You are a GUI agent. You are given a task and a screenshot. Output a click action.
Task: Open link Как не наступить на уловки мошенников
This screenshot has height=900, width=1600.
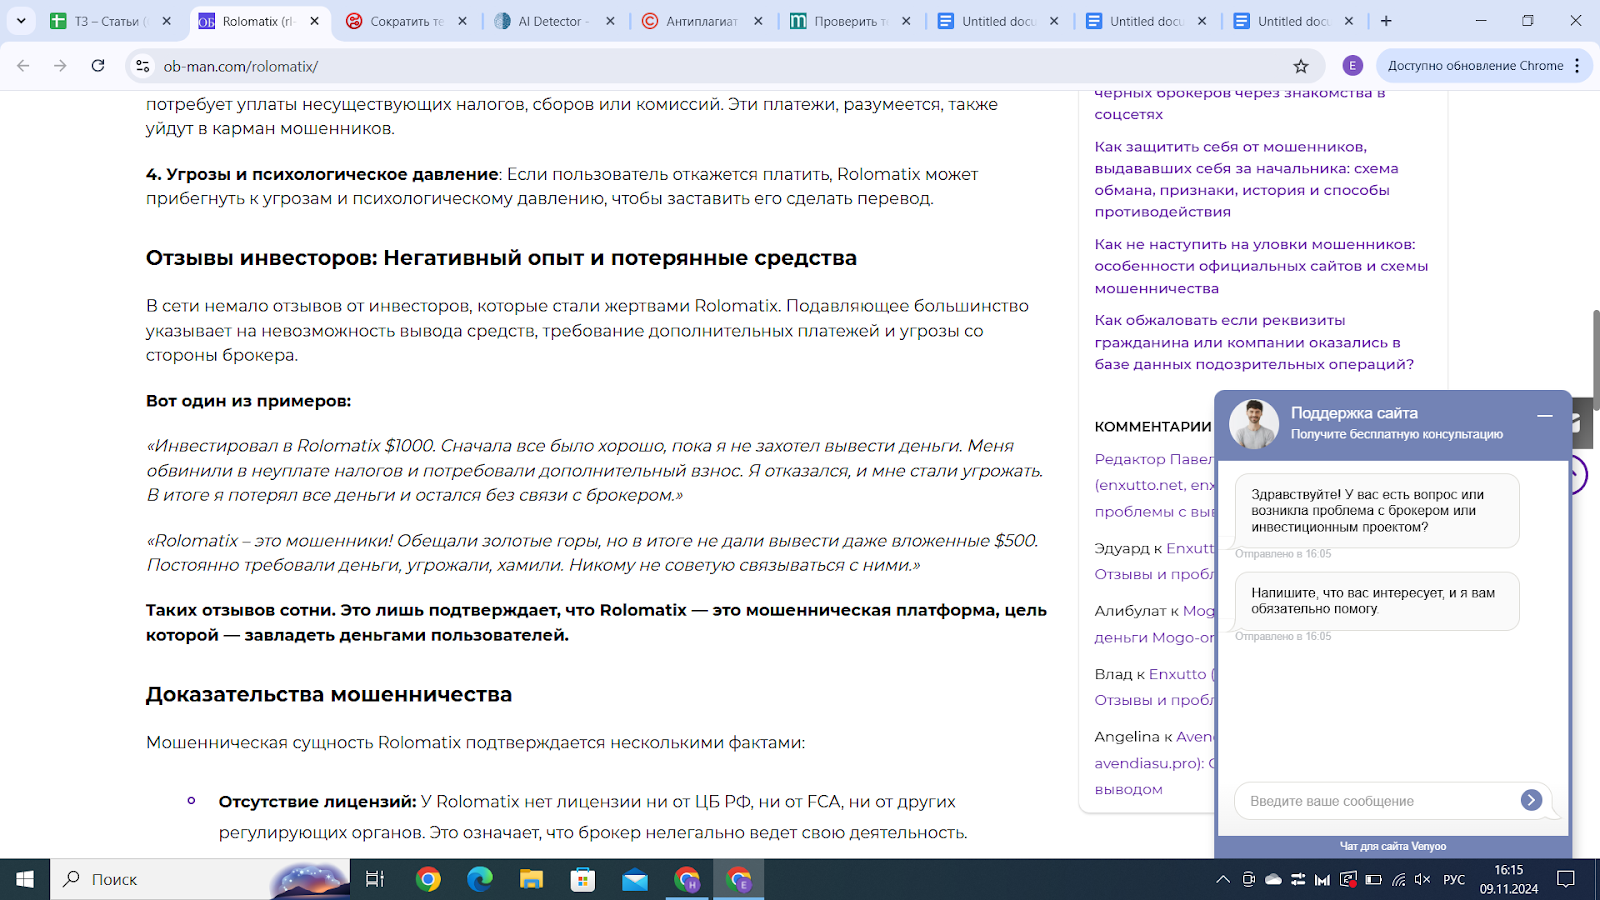pyautogui.click(x=1261, y=266)
